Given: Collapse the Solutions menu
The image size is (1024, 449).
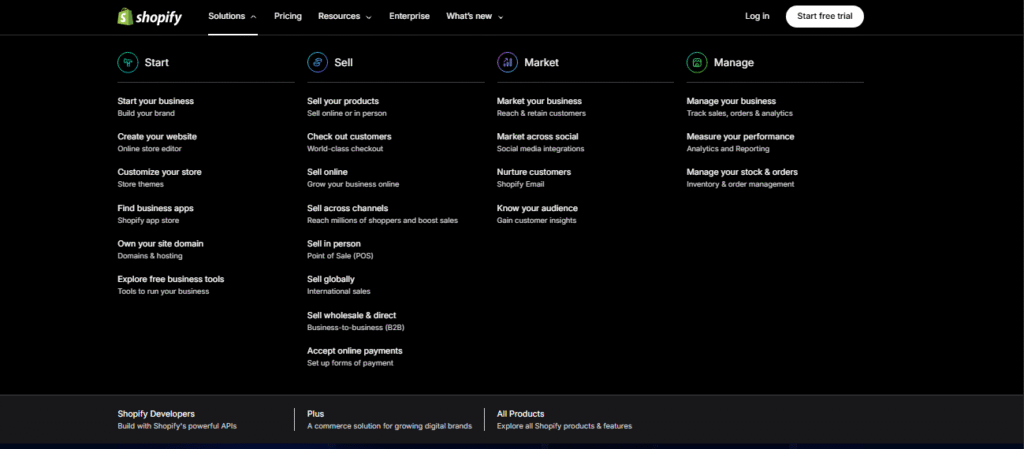Looking at the screenshot, I should (232, 16).
